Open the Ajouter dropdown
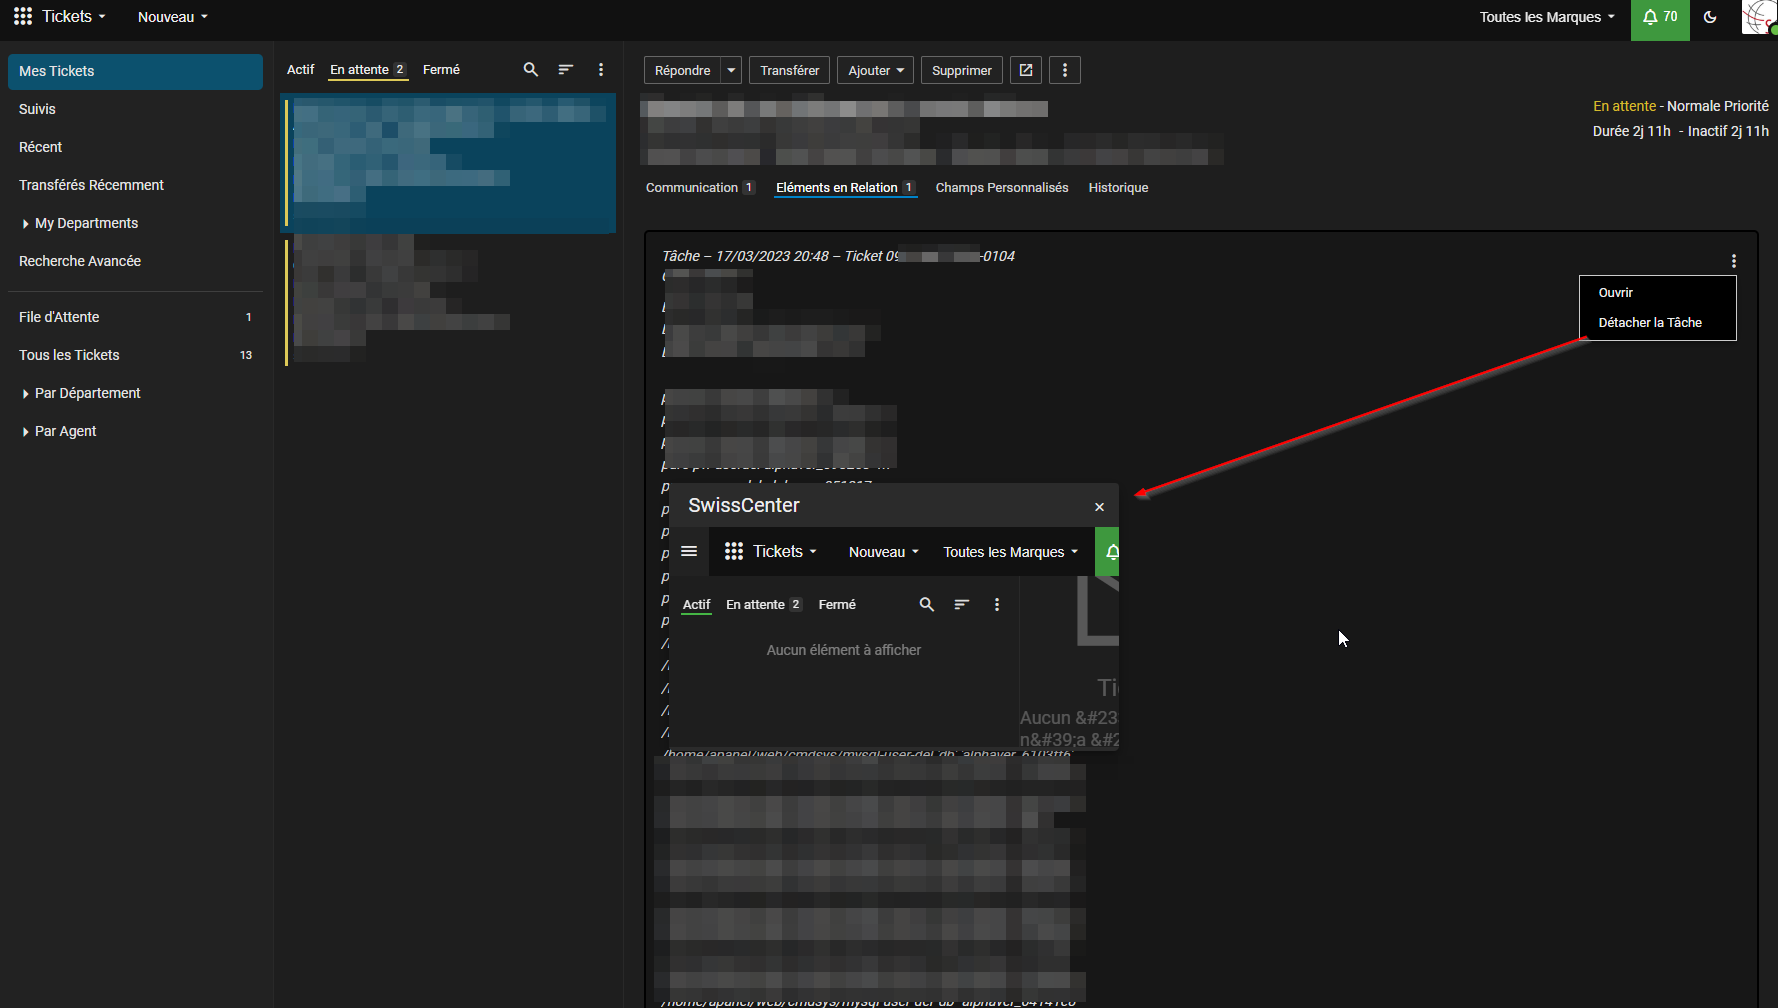The height and width of the screenshot is (1008, 1778). click(x=875, y=70)
